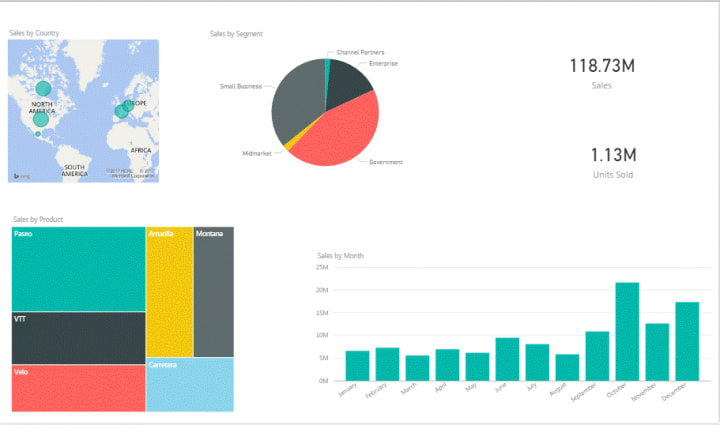Click the 25M axis label
This screenshot has height=425, width=720.
tap(322, 267)
